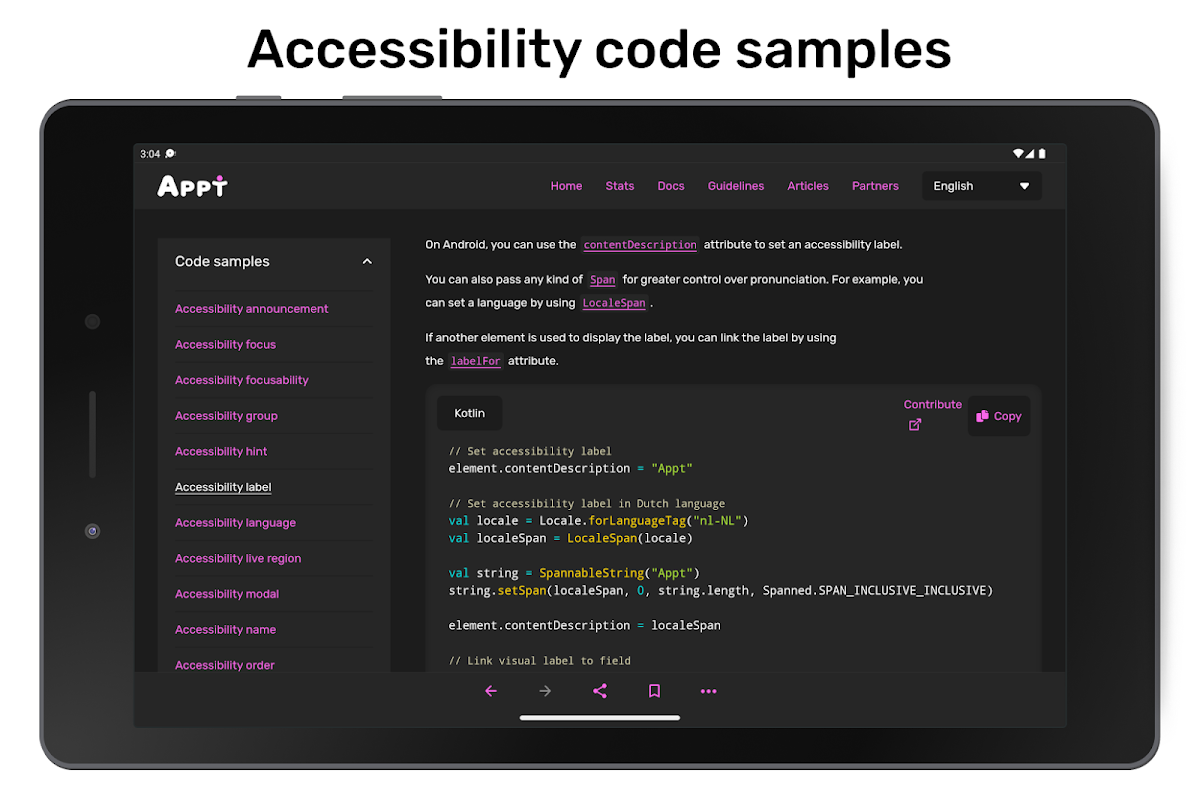Open the Span inline code link
This screenshot has height=800, width=1200.
603,280
